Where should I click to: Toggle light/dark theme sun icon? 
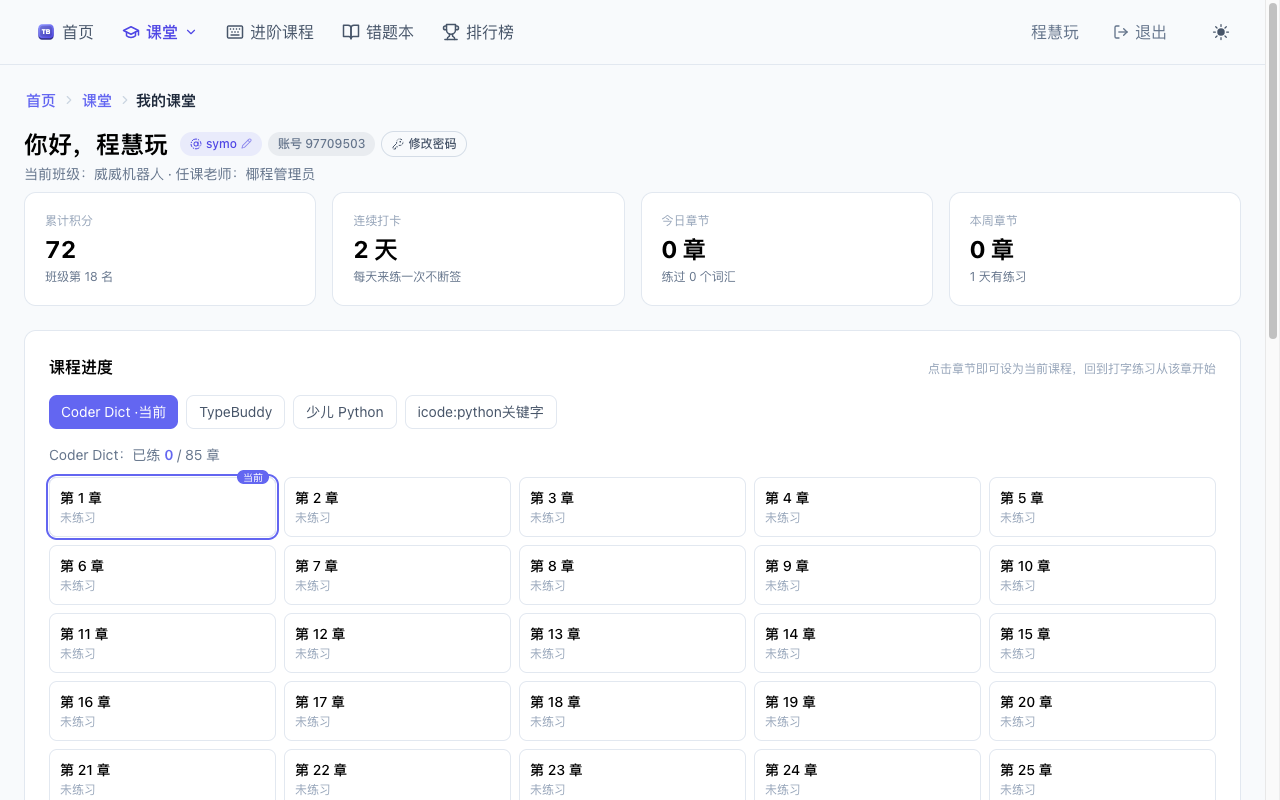pyautogui.click(x=1221, y=32)
